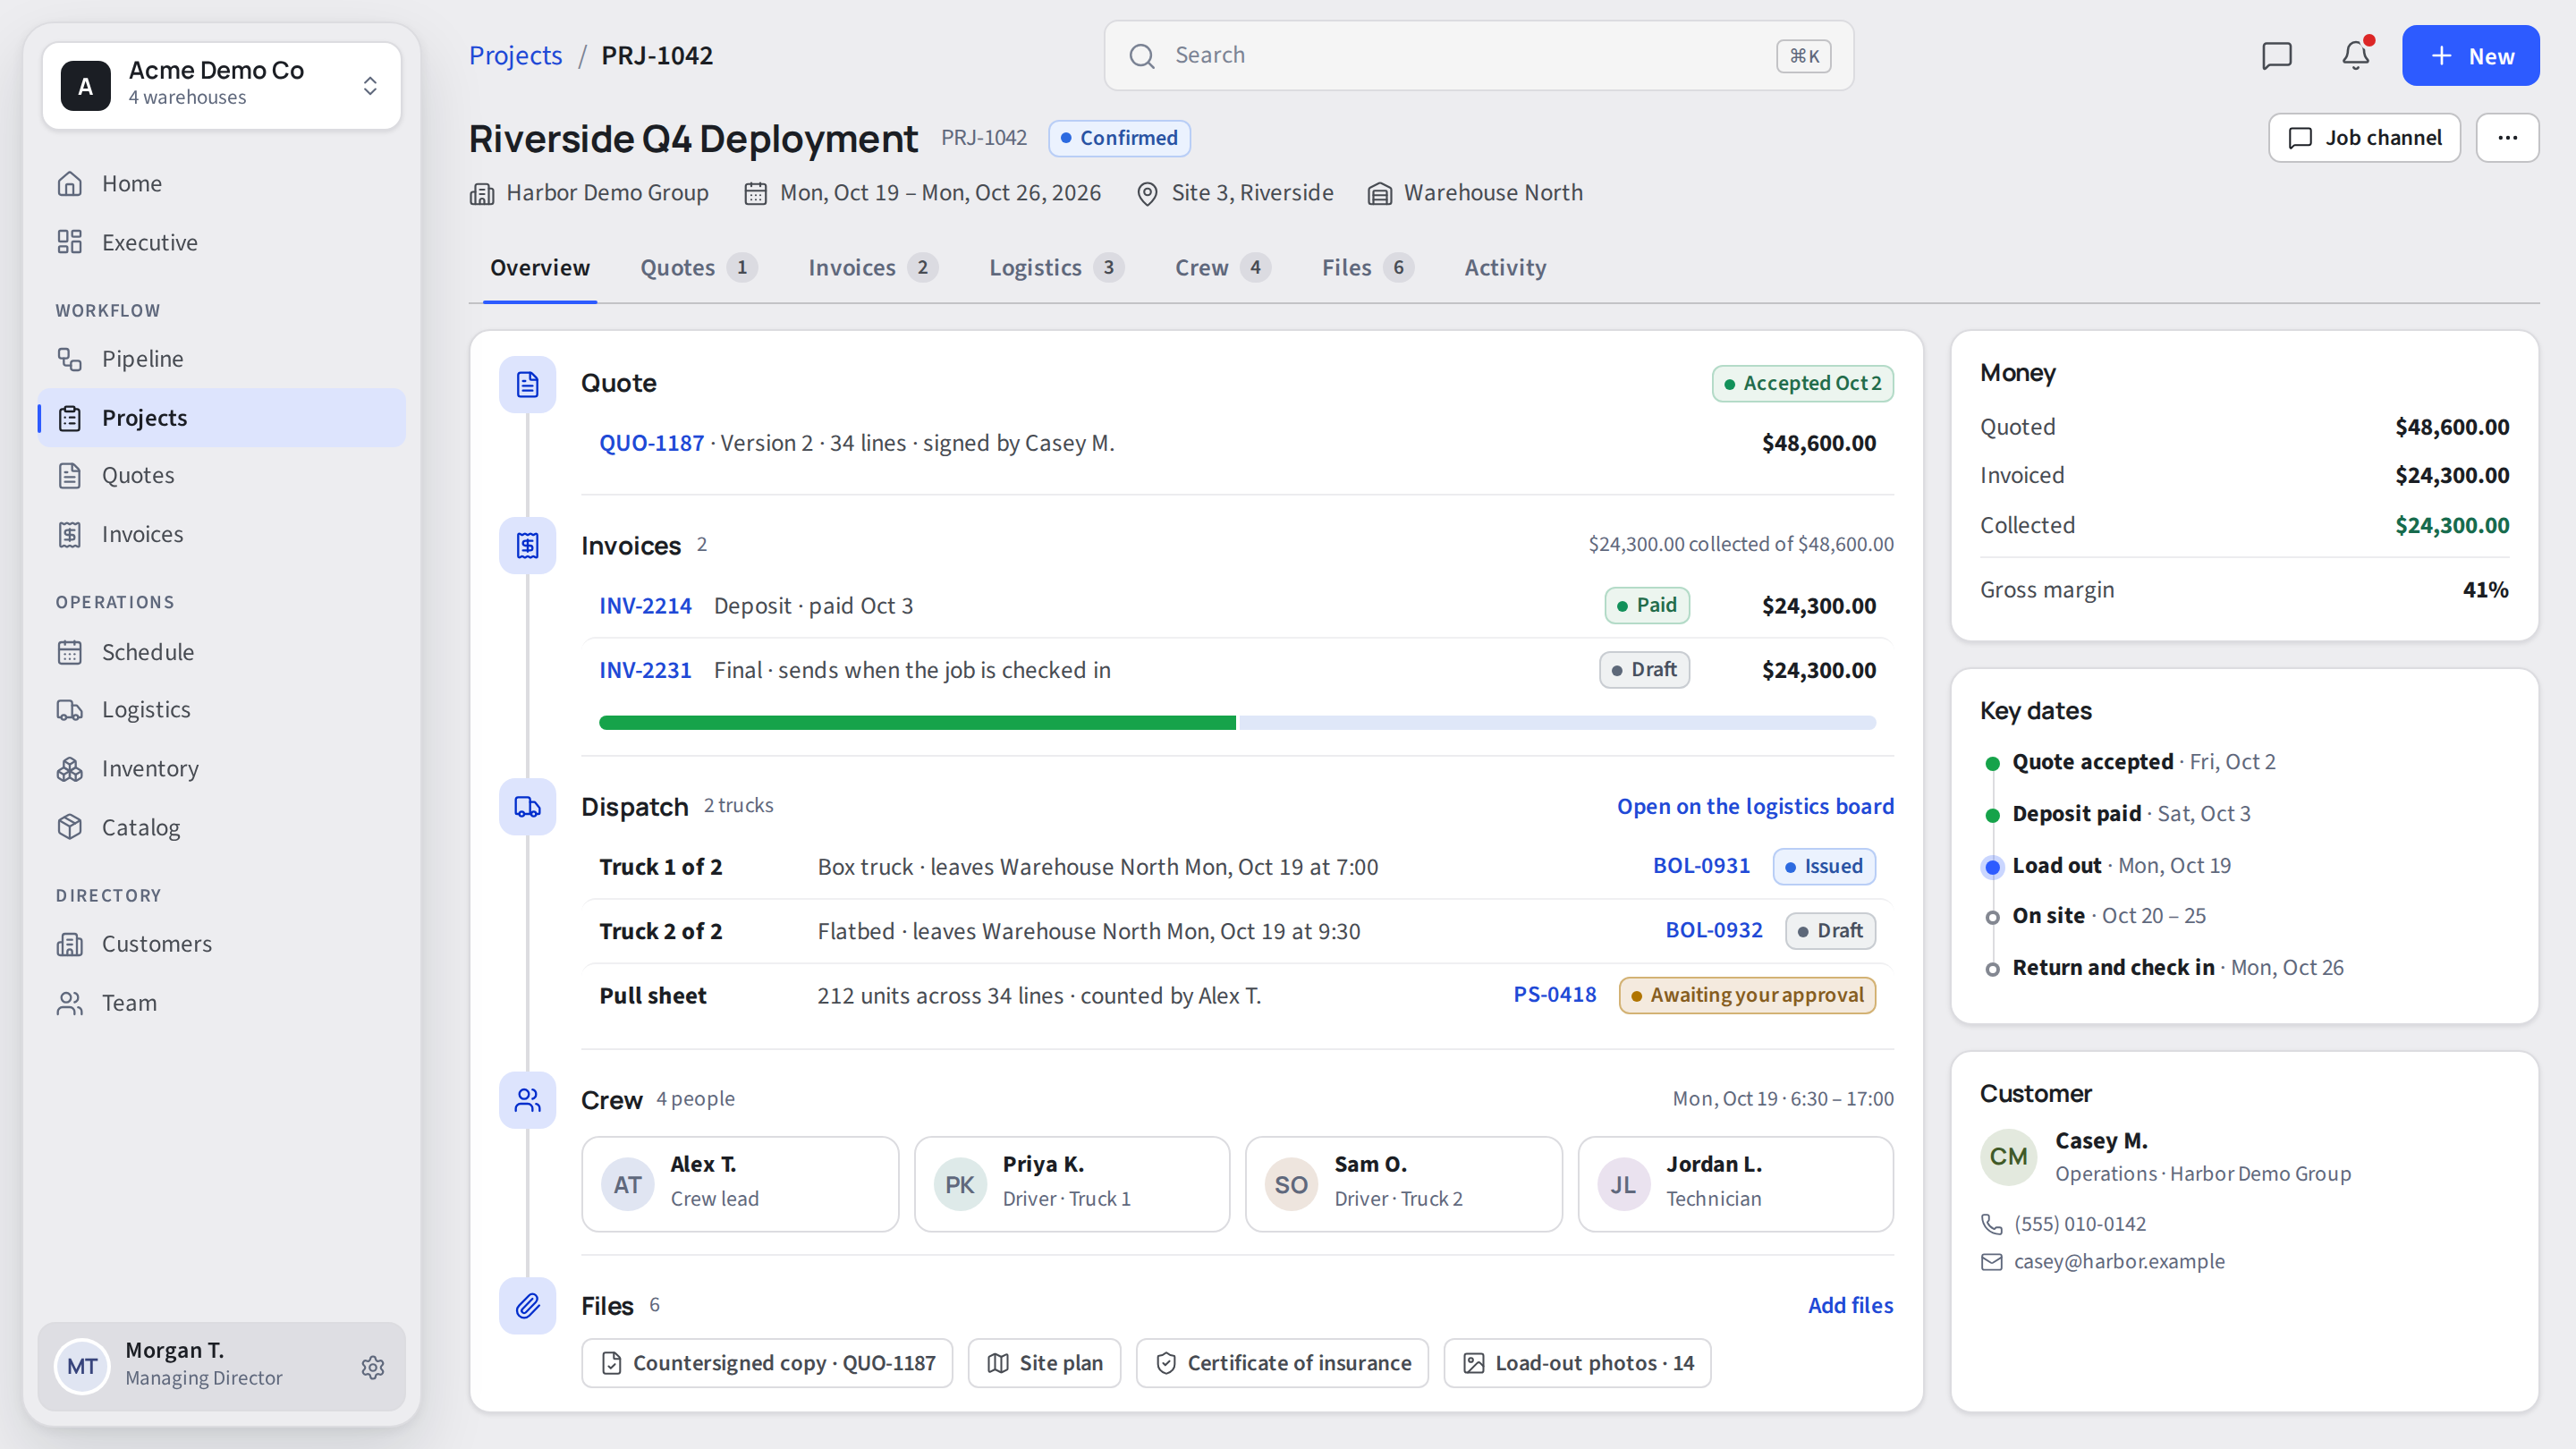
Task: Open pull sheet PS-0418
Action: 1554,995
